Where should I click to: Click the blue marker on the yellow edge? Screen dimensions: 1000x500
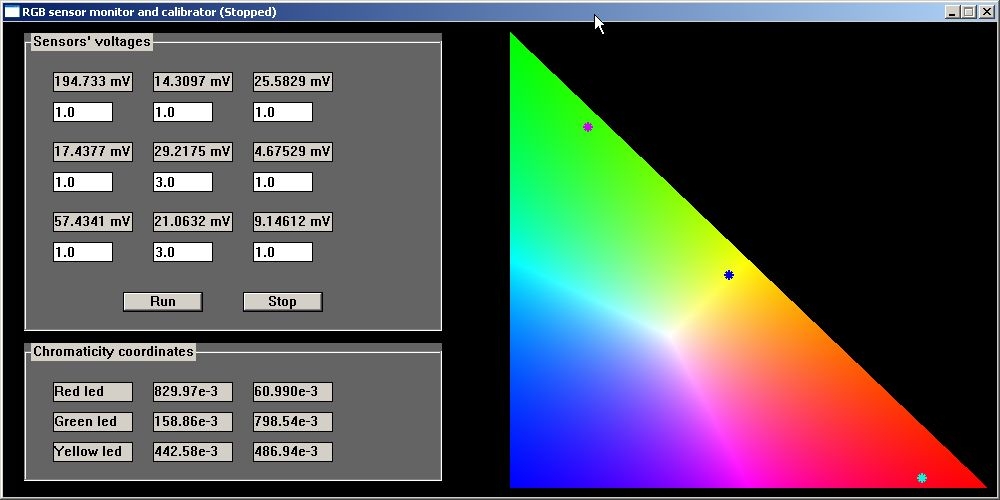point(729,275)
